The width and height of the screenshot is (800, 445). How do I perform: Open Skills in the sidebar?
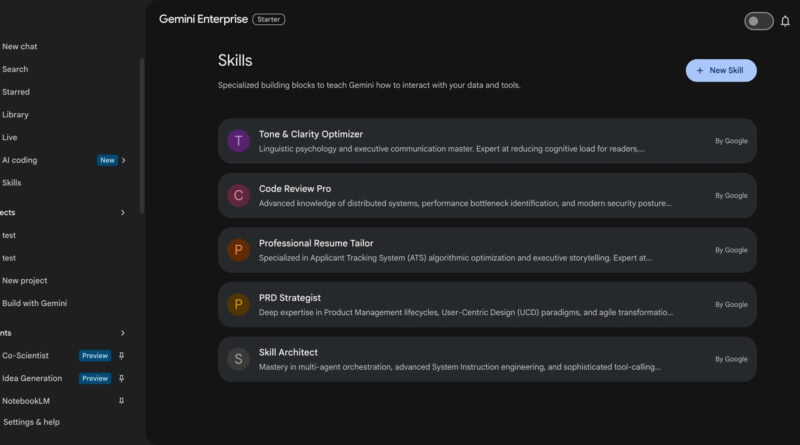coord(12,183)
